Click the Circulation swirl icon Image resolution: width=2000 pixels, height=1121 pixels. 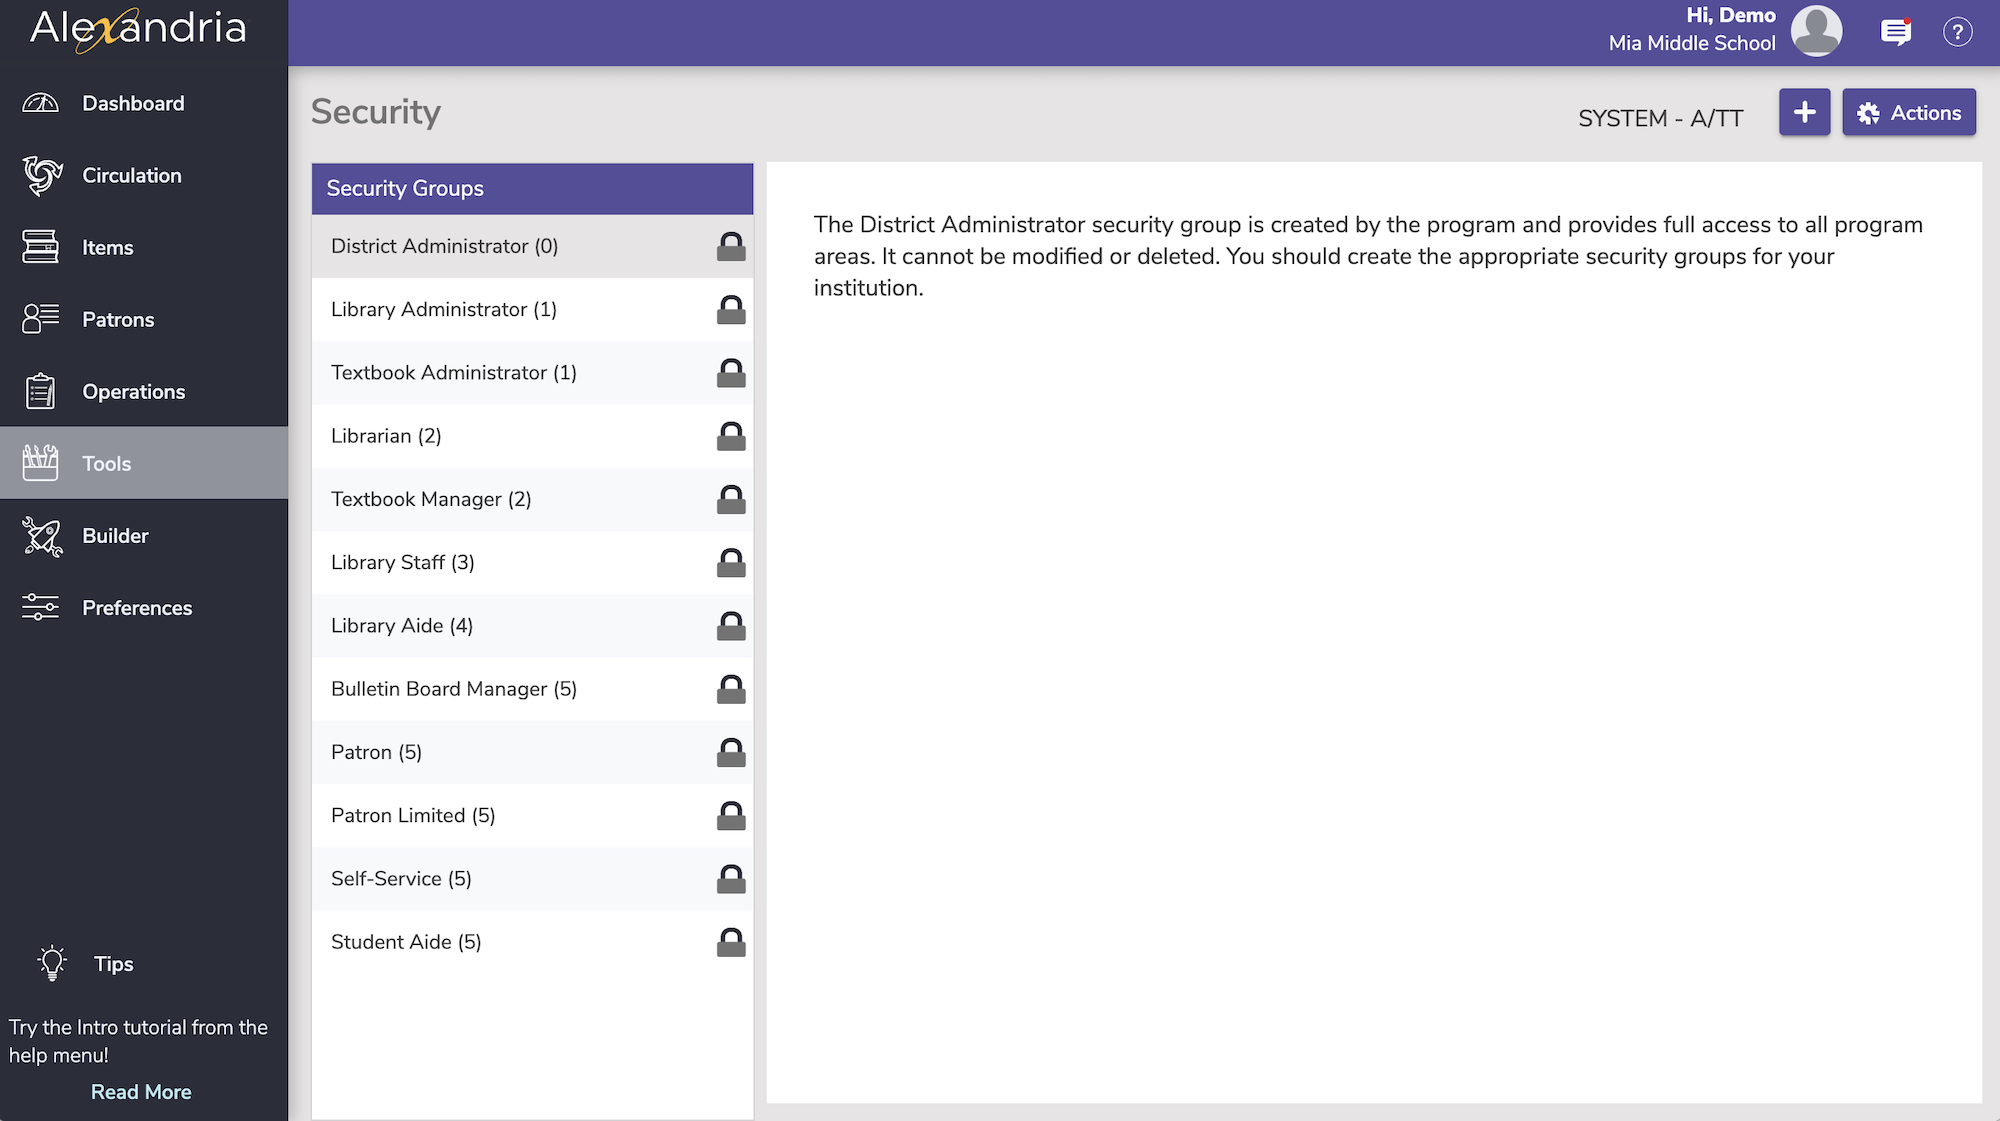coord(41,175)
